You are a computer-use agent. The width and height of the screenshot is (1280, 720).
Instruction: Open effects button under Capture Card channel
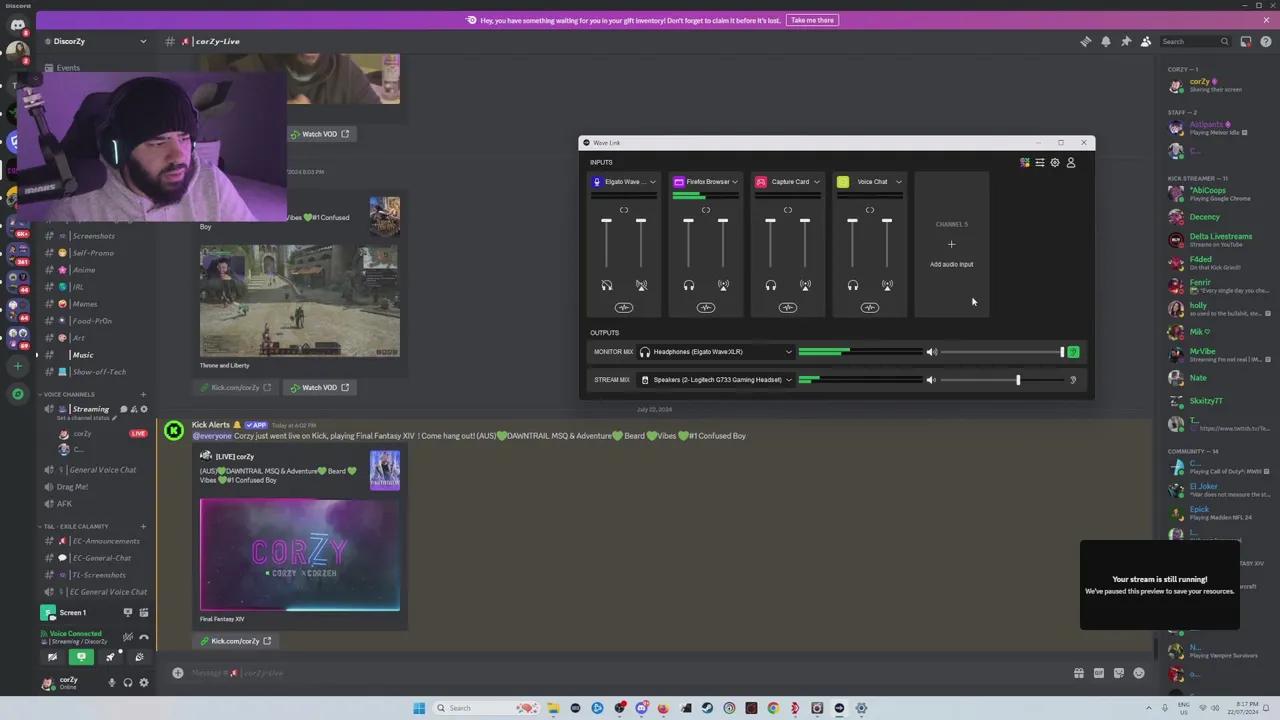tap(788, 307)
